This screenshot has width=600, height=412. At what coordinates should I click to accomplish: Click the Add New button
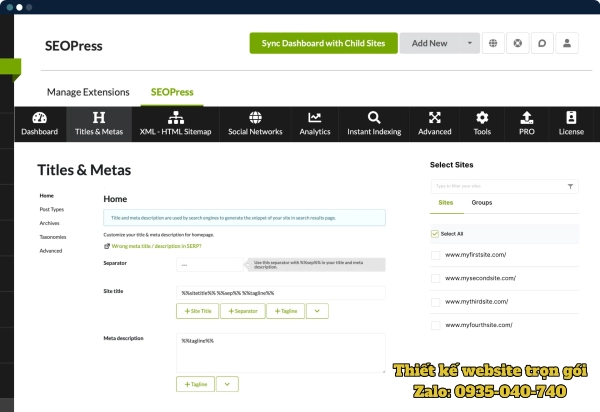429,43
